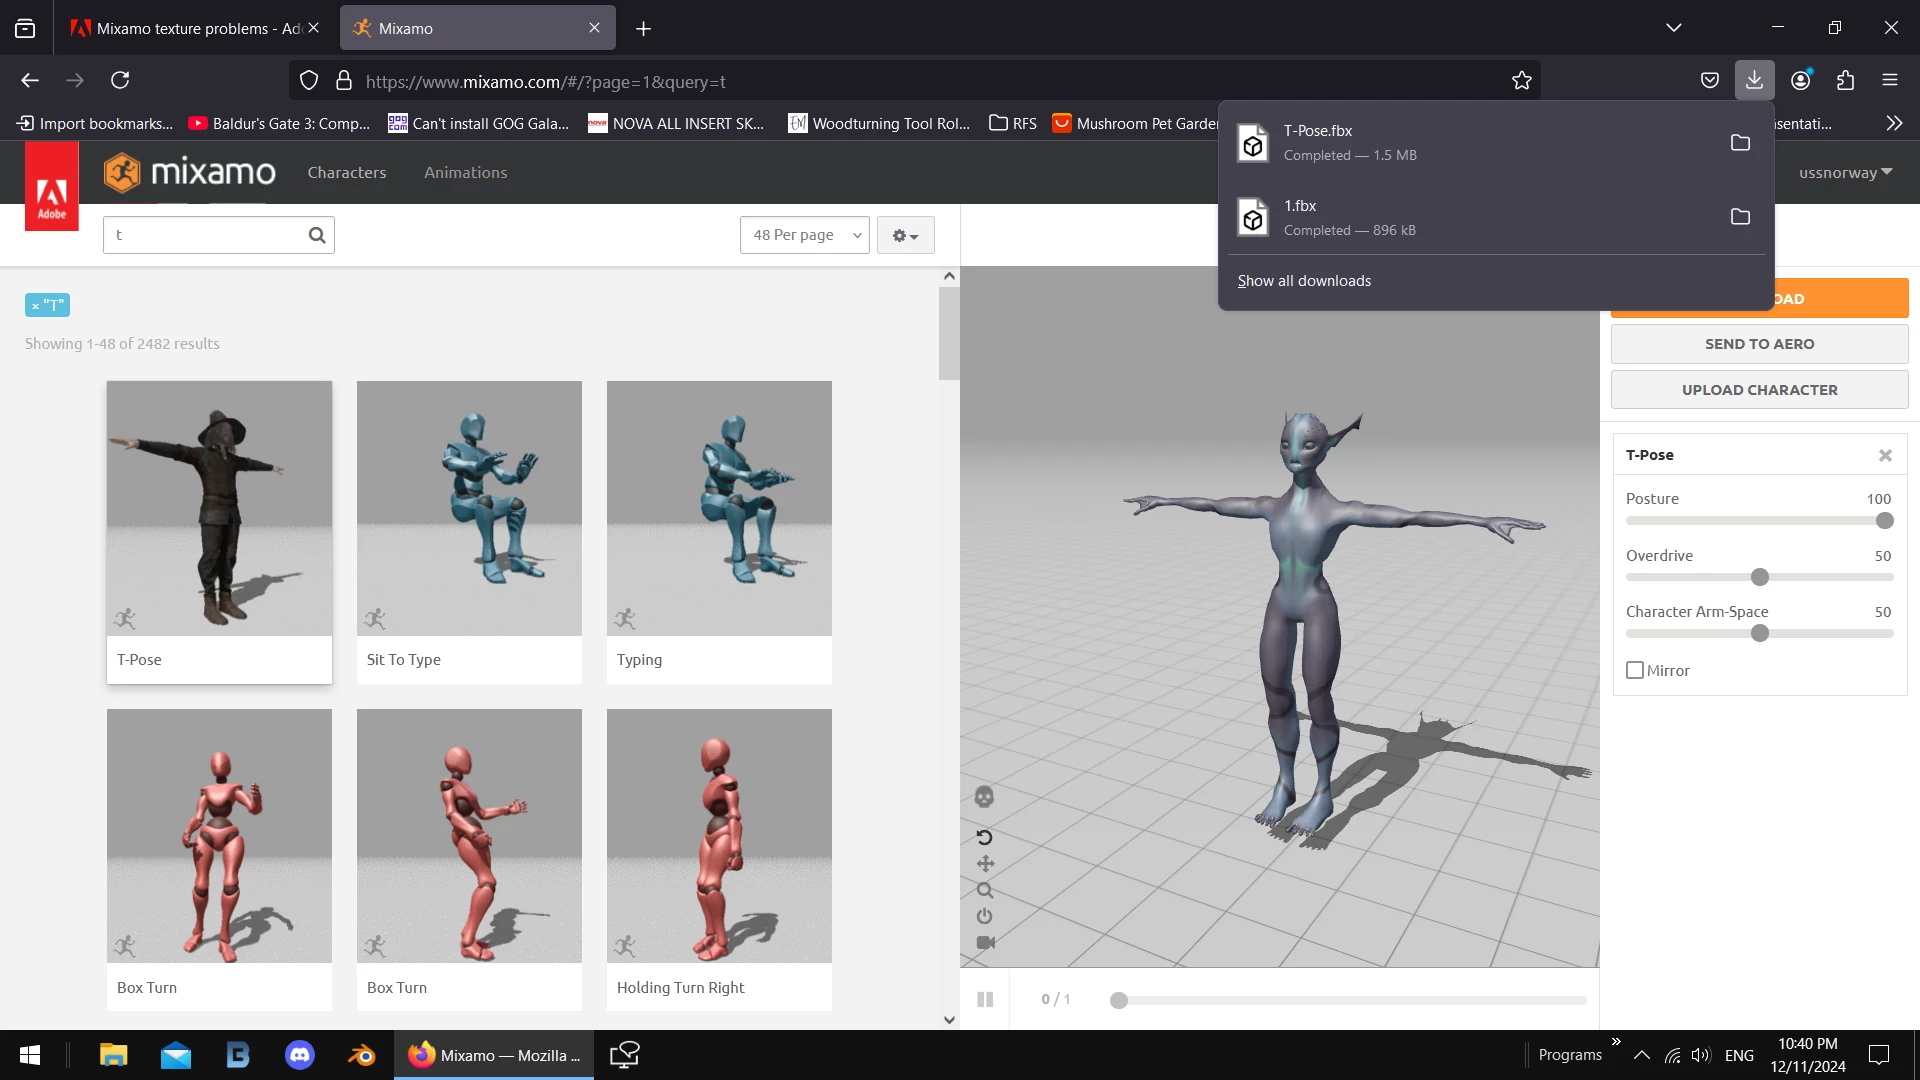Viewport: 1920px width, 1080px height.
Task: Close the T-Pose settings panel
Action: point(1885,455)
